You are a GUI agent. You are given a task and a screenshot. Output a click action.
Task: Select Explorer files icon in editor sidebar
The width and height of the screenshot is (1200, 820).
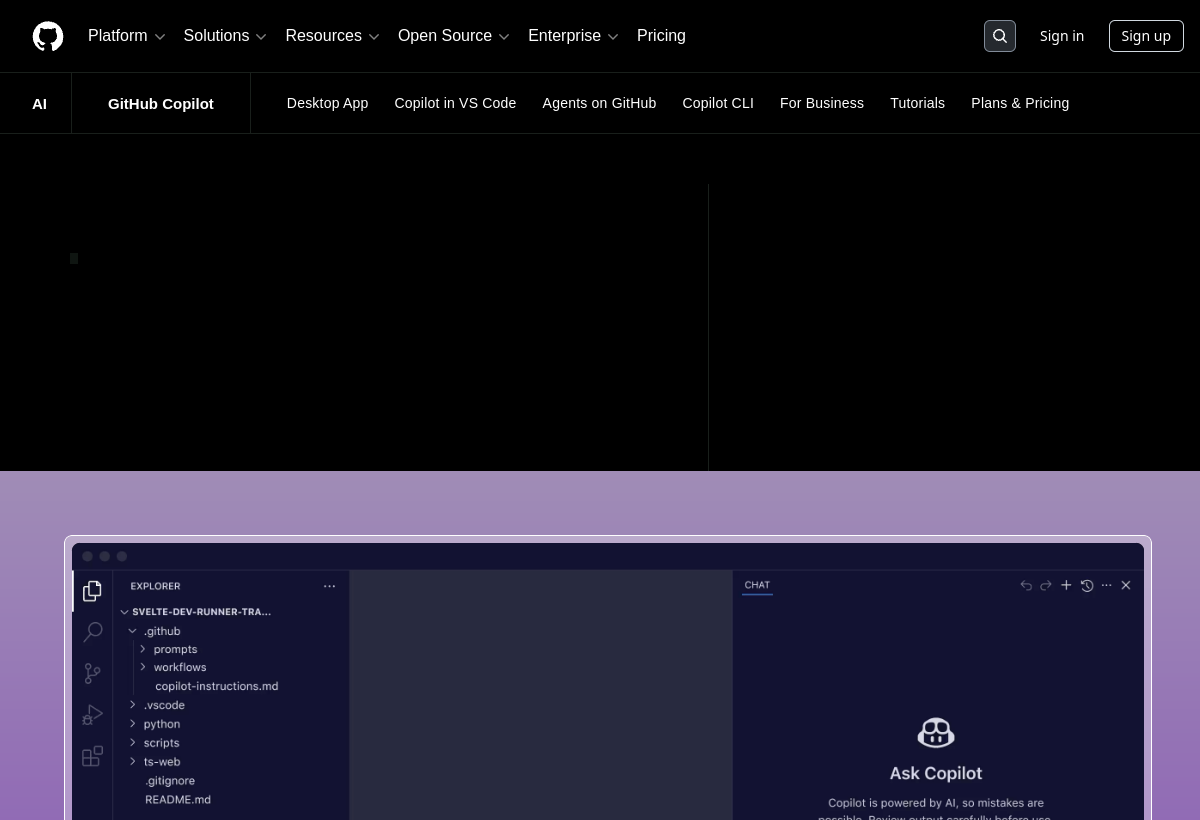(x=92, y=591)
